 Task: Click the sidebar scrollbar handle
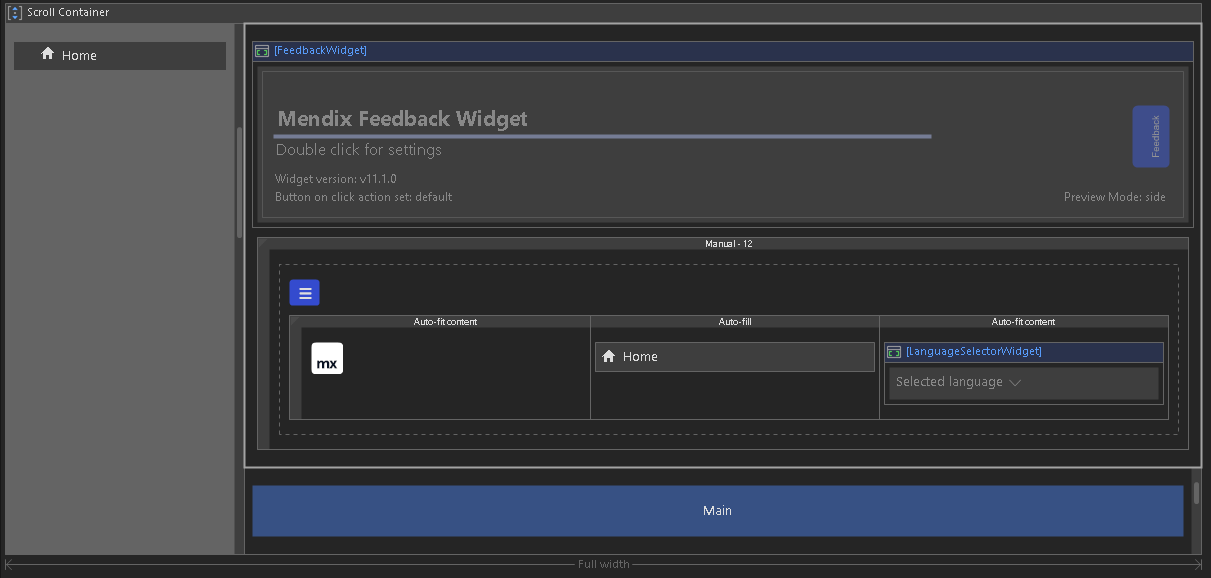[x=239, y=182]
